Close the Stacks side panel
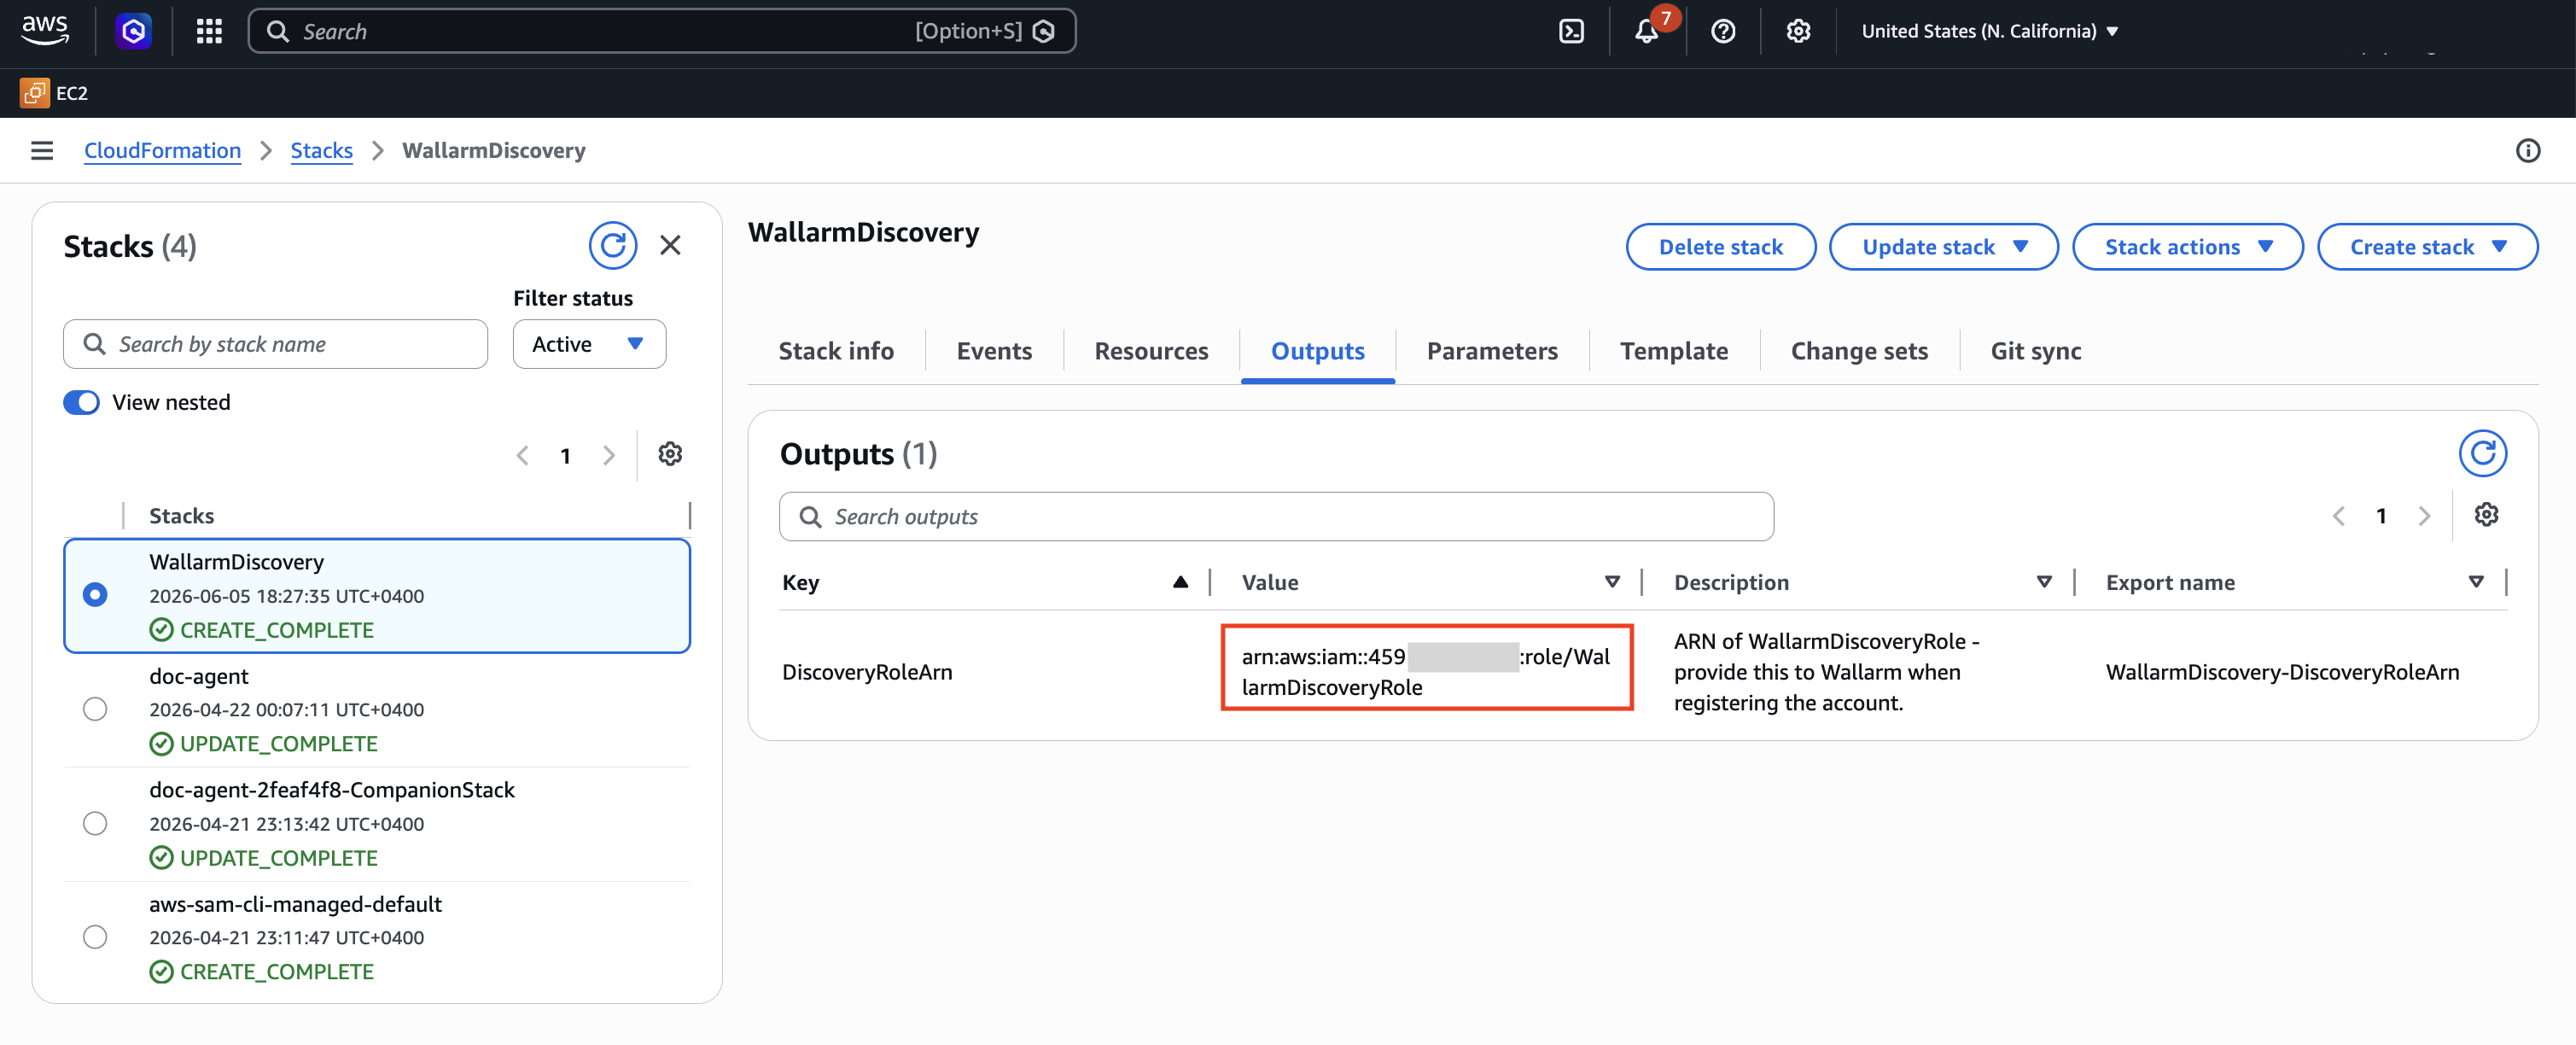This screenshot has width=2576, height=1045. (670, 245)
